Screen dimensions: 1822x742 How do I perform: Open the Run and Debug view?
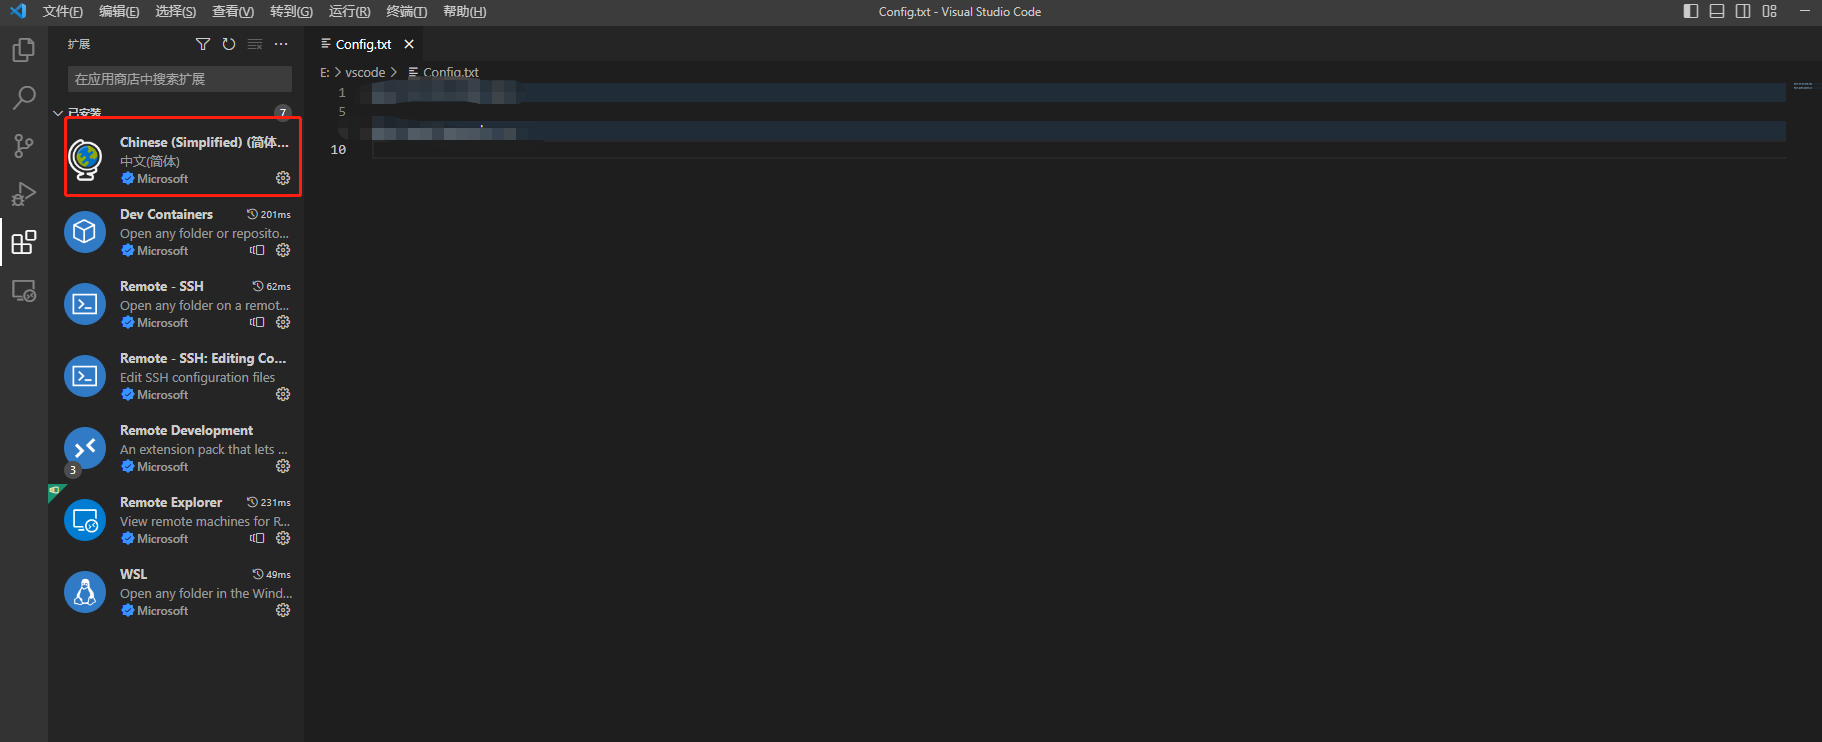point(24,194)
